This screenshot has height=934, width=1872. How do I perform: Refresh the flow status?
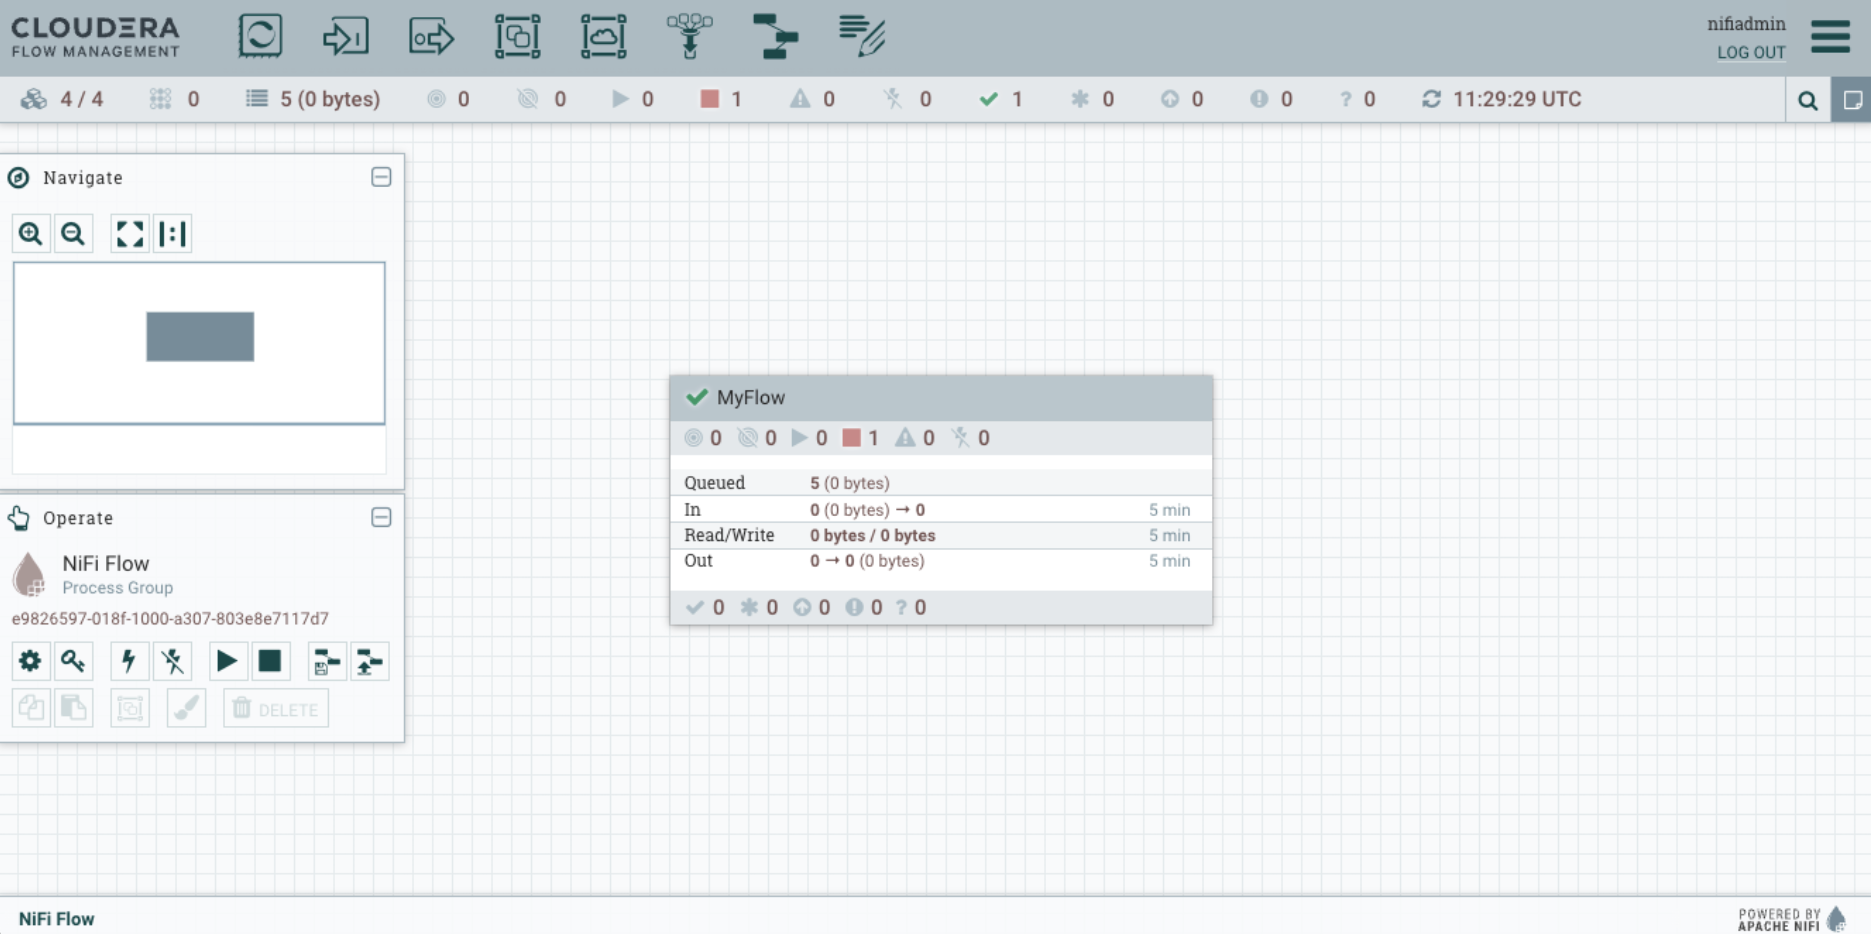click(x=1432, y=99)
